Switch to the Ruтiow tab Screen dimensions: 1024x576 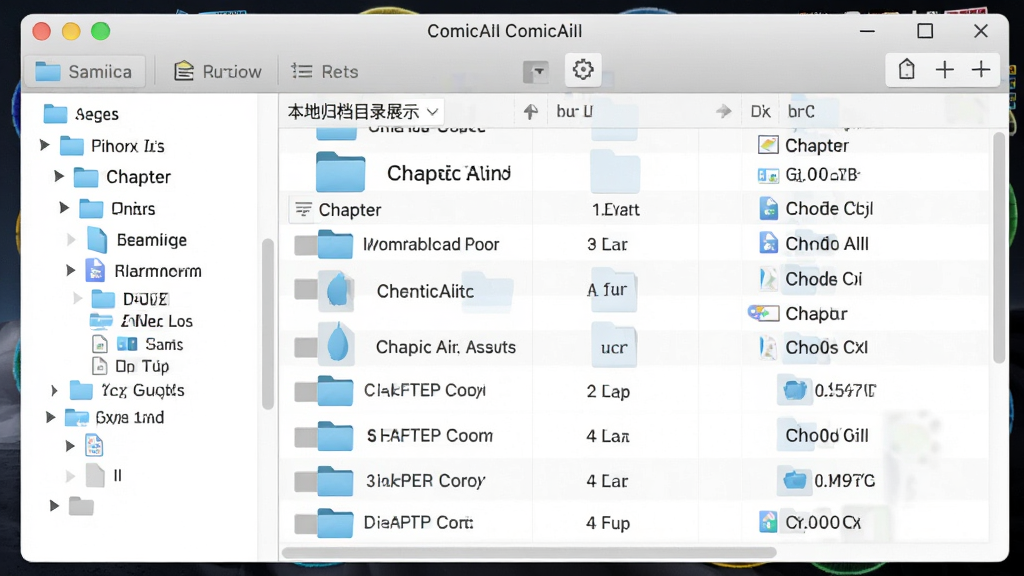coord(217,71)
